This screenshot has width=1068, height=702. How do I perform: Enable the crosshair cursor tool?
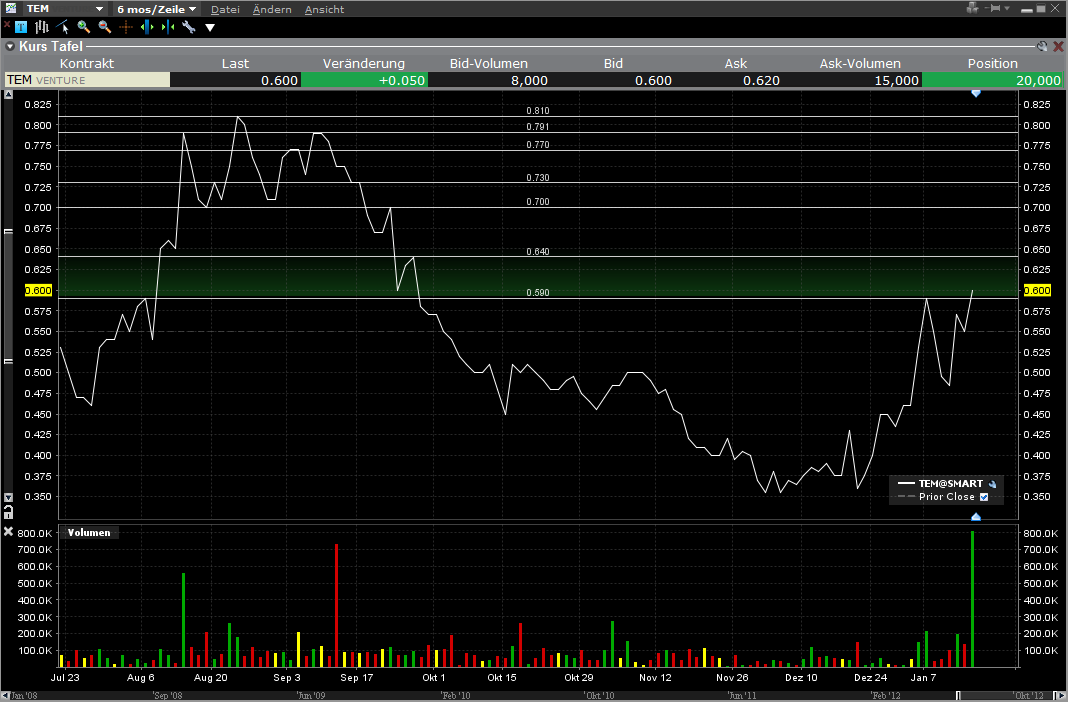pyautogui.click(x=126, y=27)
